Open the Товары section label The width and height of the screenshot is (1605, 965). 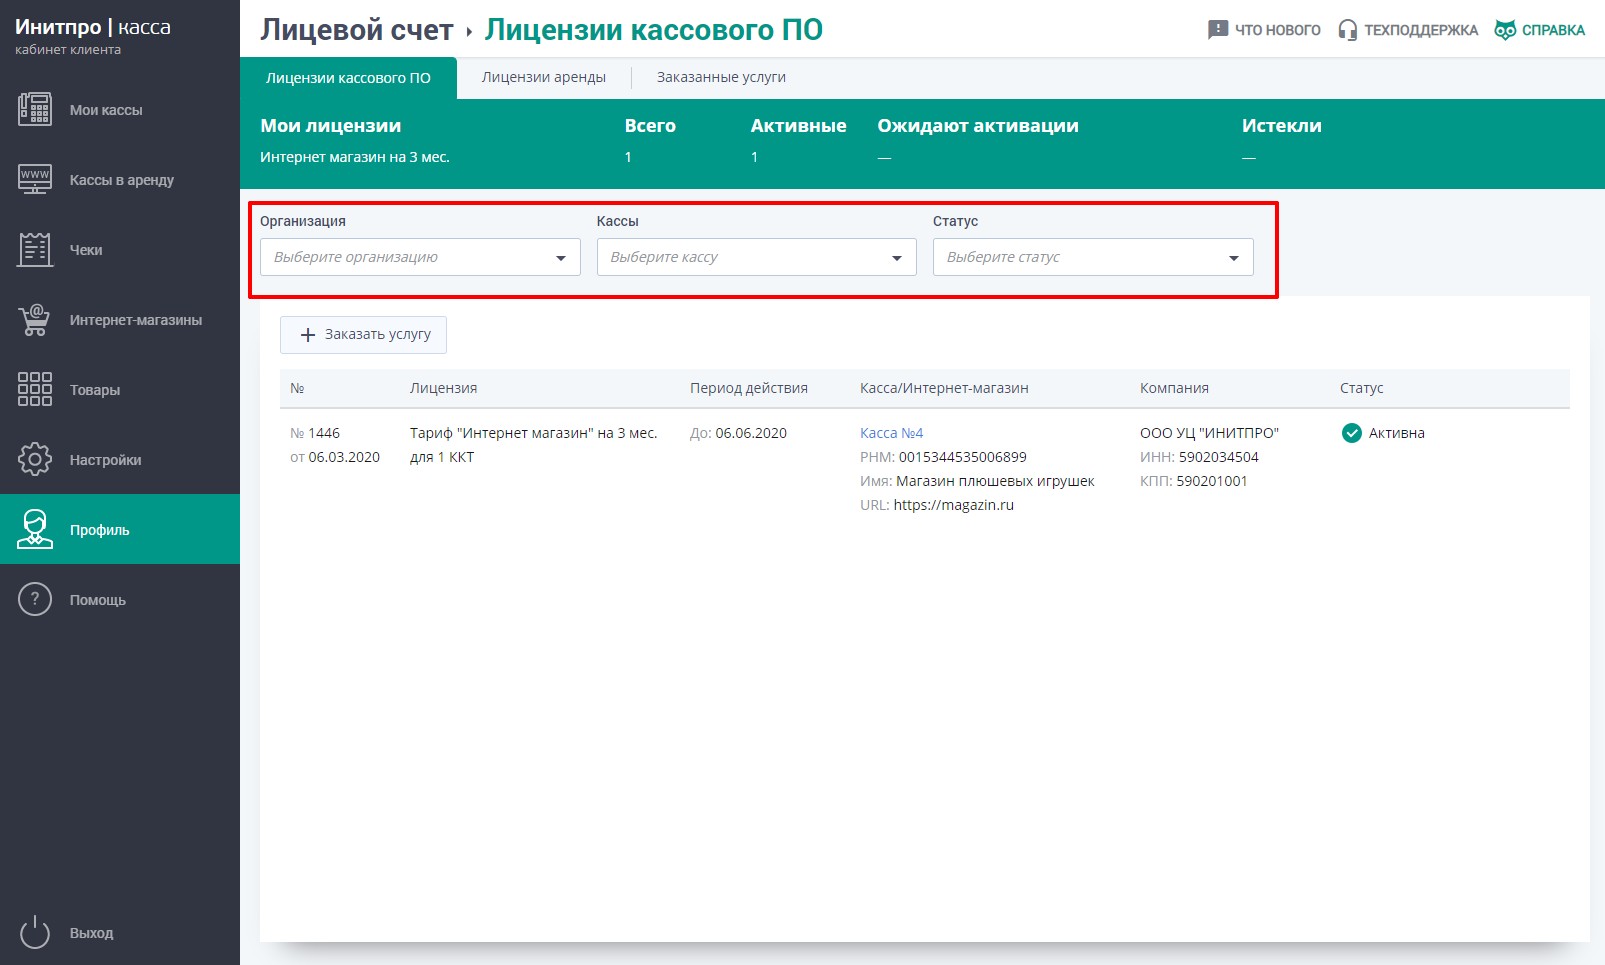[95, 390]
